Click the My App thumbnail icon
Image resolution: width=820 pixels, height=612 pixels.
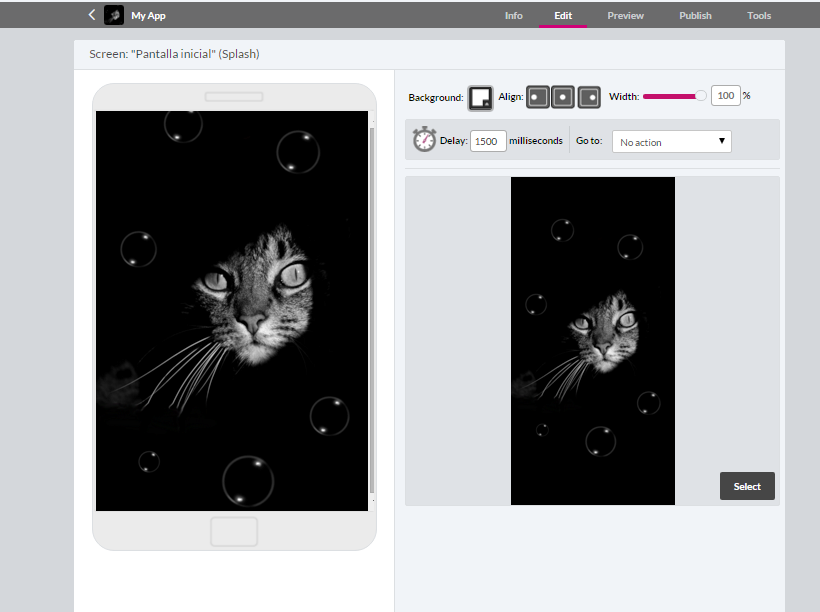(x=114, y=15)
